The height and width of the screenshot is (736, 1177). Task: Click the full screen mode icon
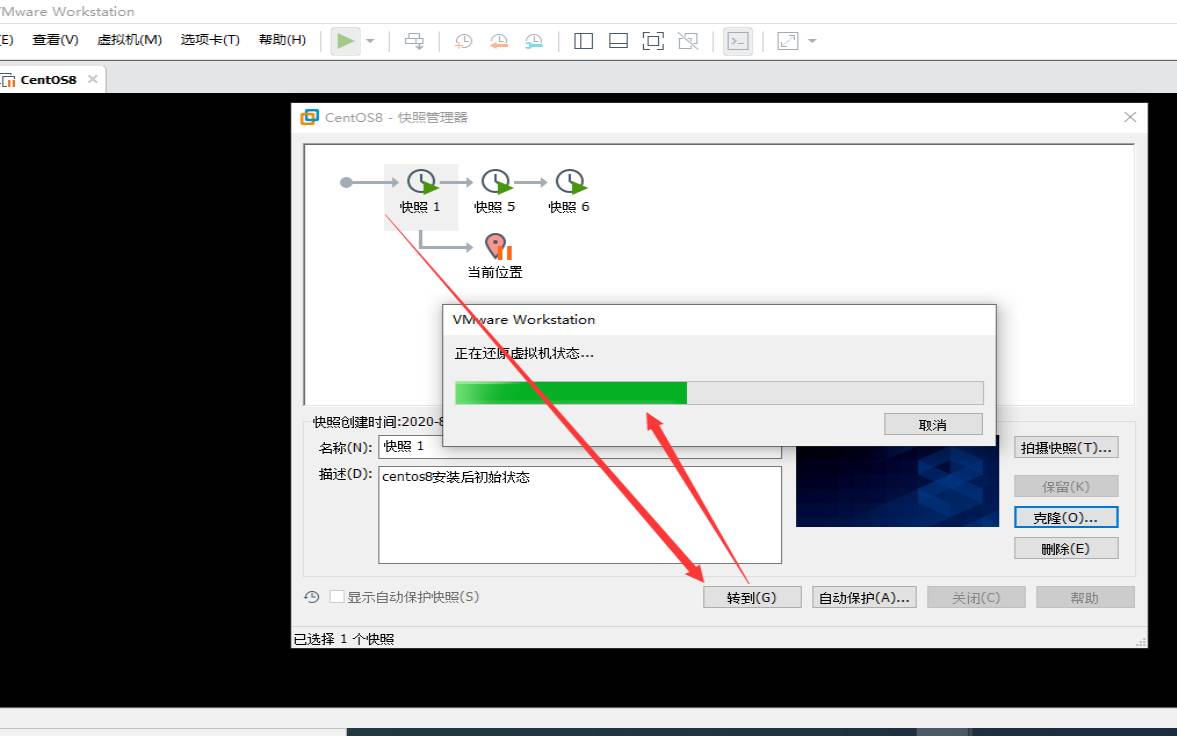click(653, 41)
